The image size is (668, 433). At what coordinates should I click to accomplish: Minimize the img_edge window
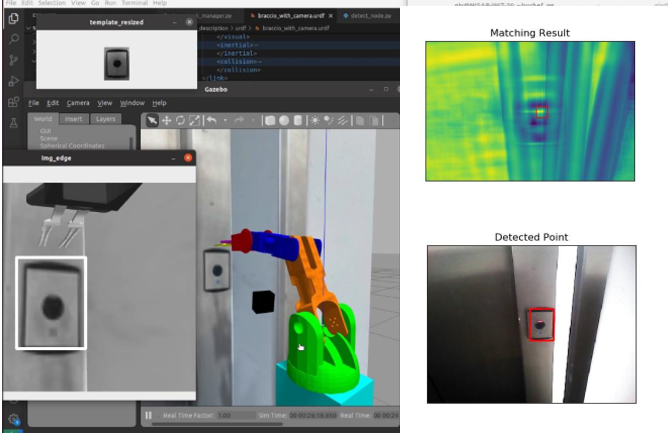[173, 158]
